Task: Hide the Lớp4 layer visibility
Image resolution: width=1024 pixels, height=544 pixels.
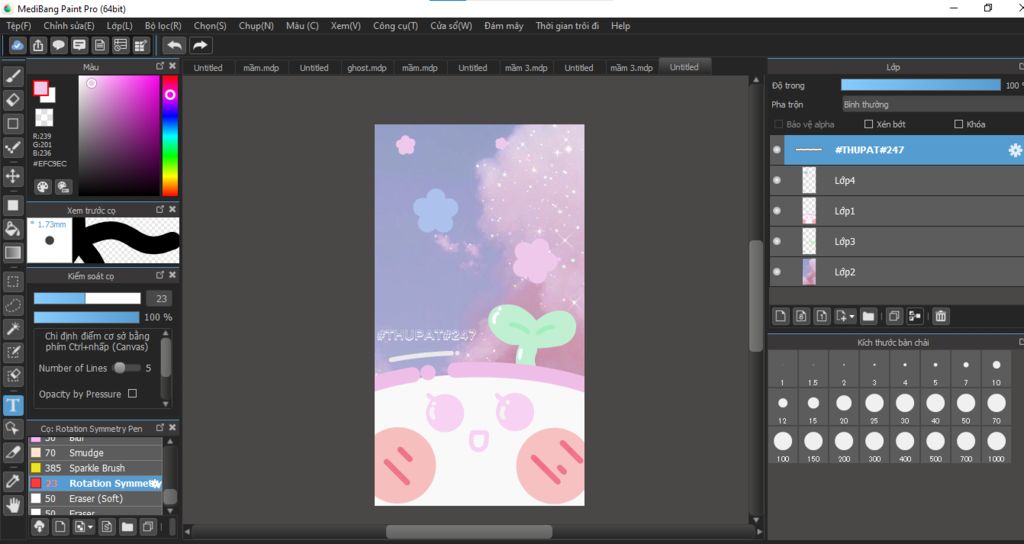Action: pyautogui.click(x=777, y=181)
